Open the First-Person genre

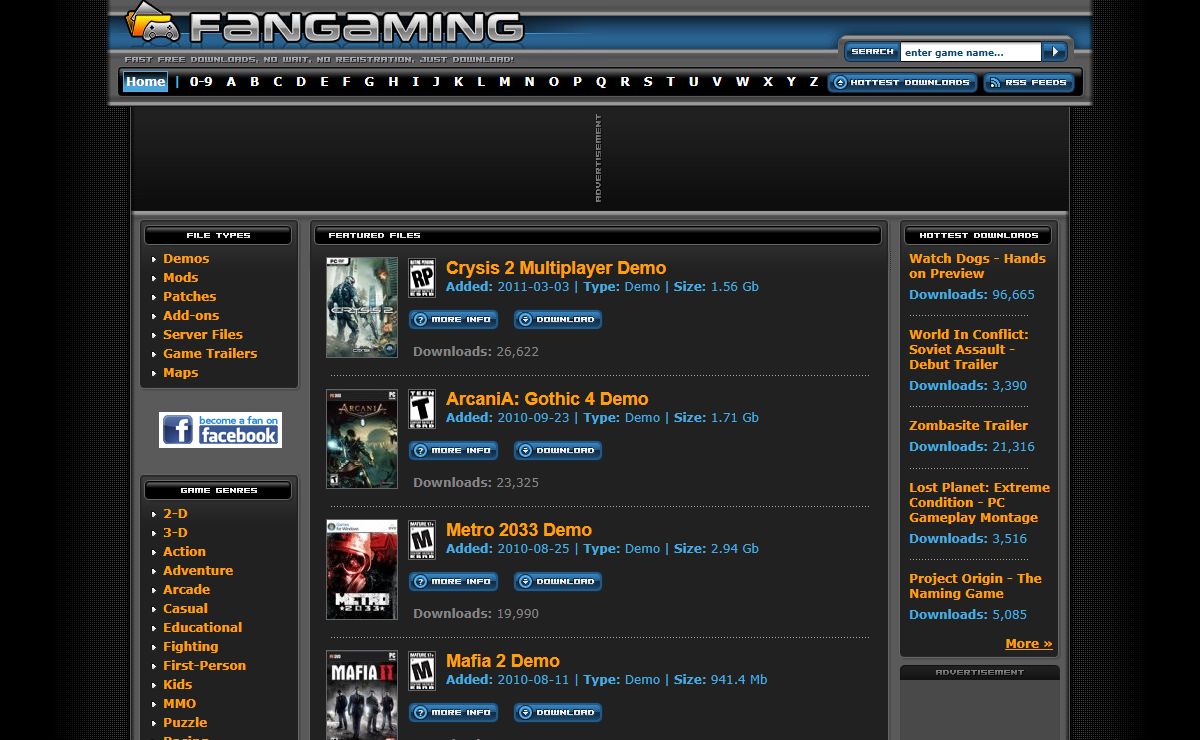pyautogui.click(x=205, y=665)
